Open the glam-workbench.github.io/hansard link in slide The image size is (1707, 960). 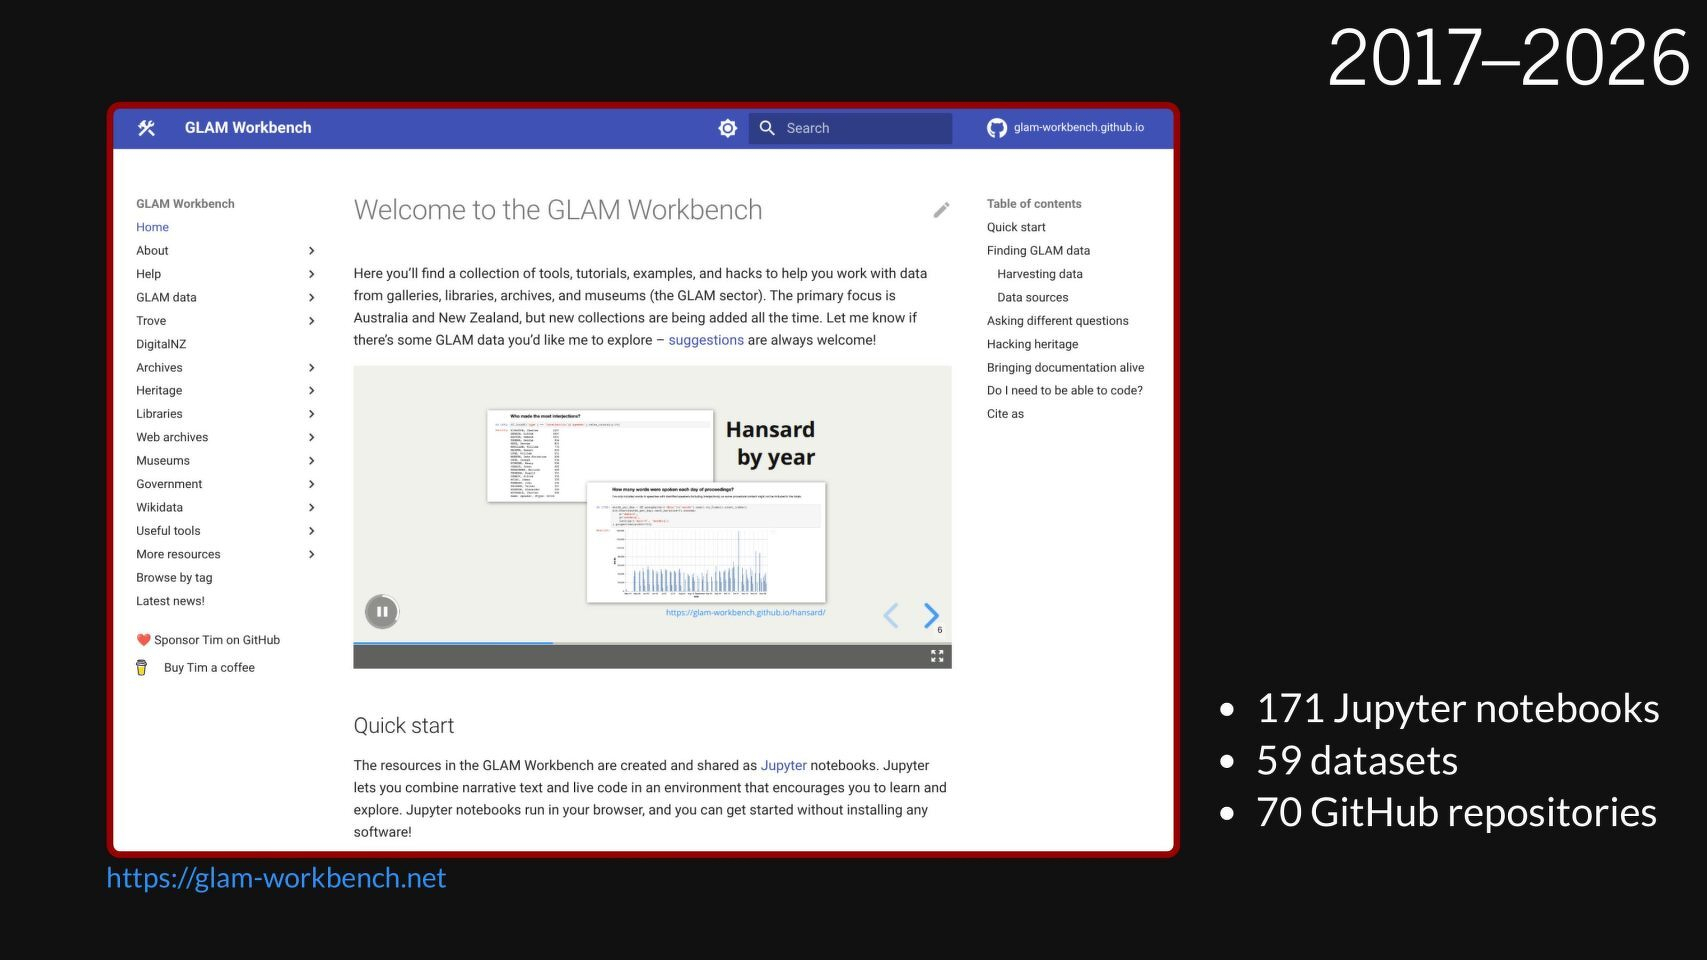click(745, 612)
